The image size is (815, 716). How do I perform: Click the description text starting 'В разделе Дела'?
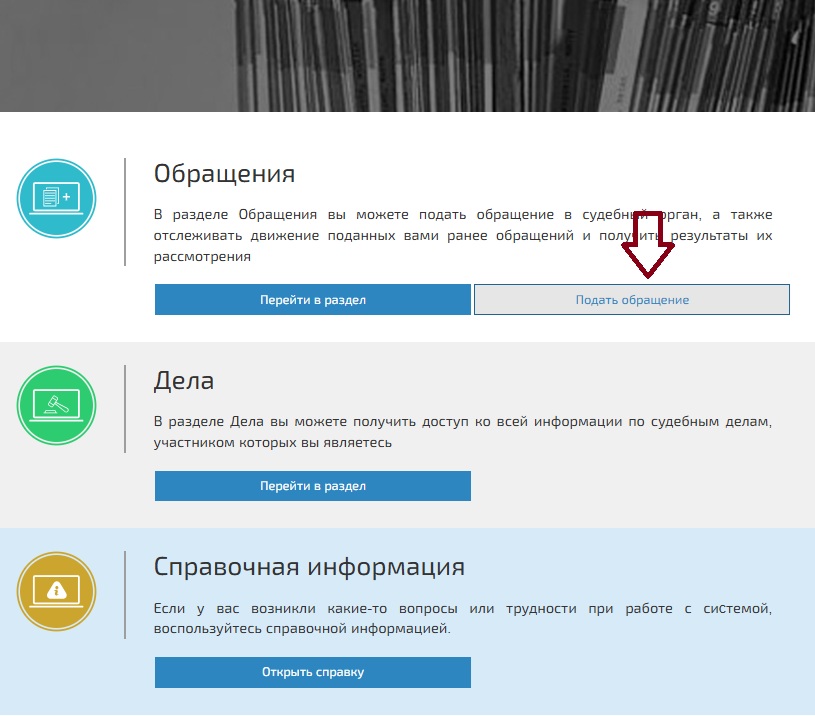[463, 432]
